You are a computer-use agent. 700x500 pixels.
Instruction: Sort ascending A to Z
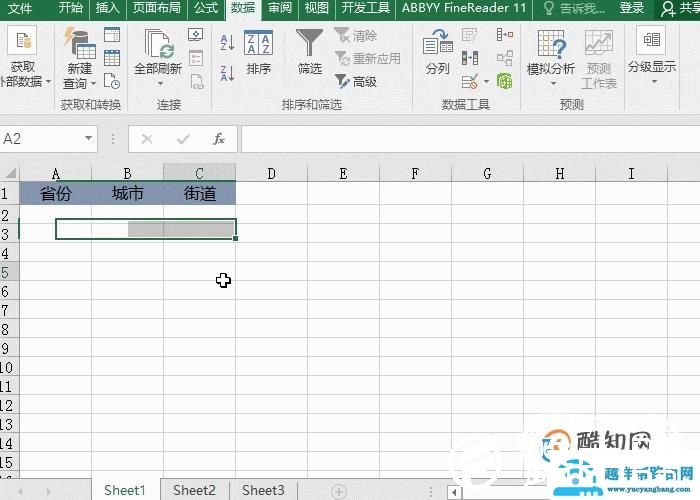(227, 43)
